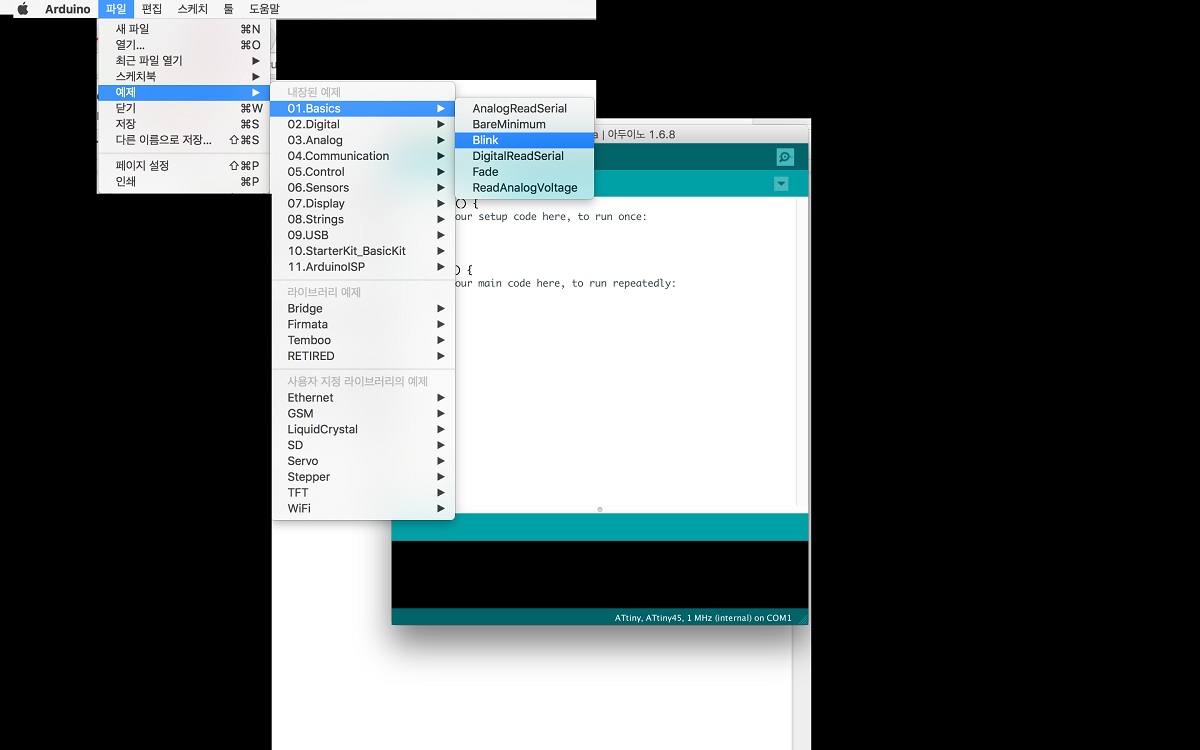This screenshot has height=750, width=1200.
Task: Choose 인쇄 in the file menu
Action: [185, 182]
